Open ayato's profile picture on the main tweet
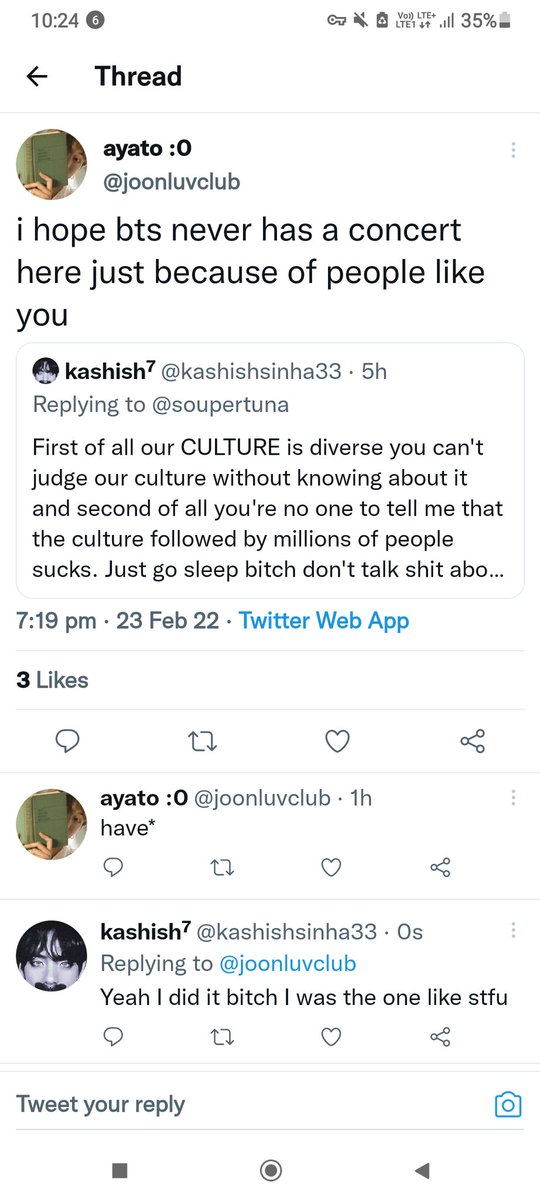 [x=51, y=164]
